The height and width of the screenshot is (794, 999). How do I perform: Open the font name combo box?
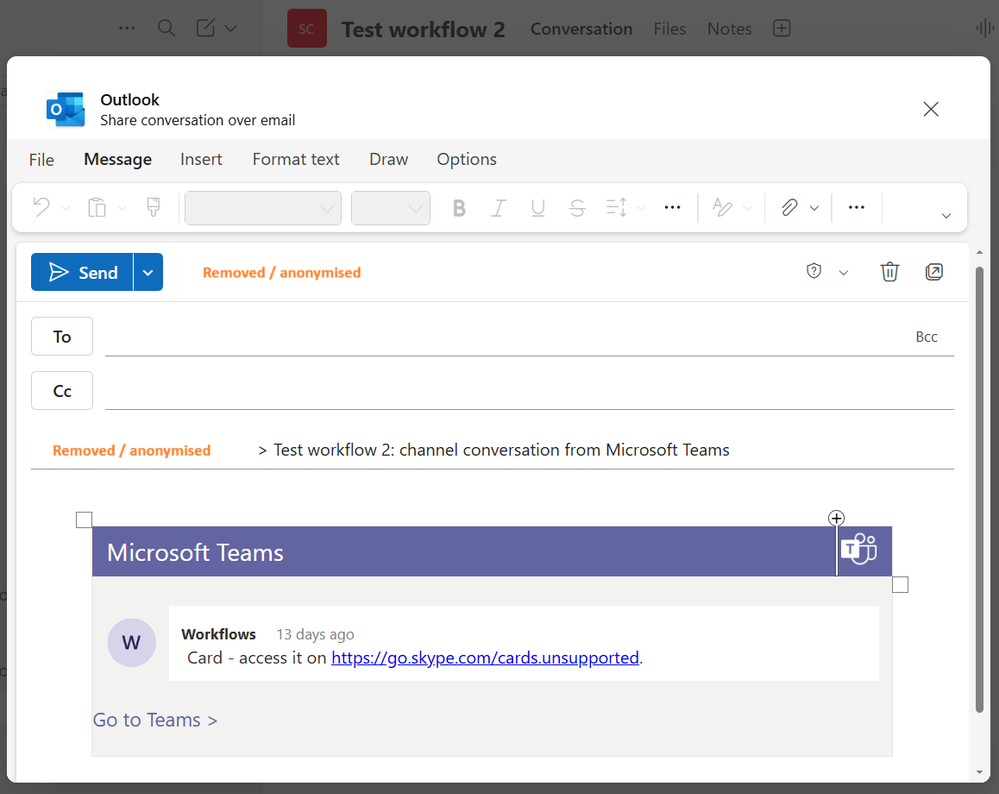[x=263, y=208]
